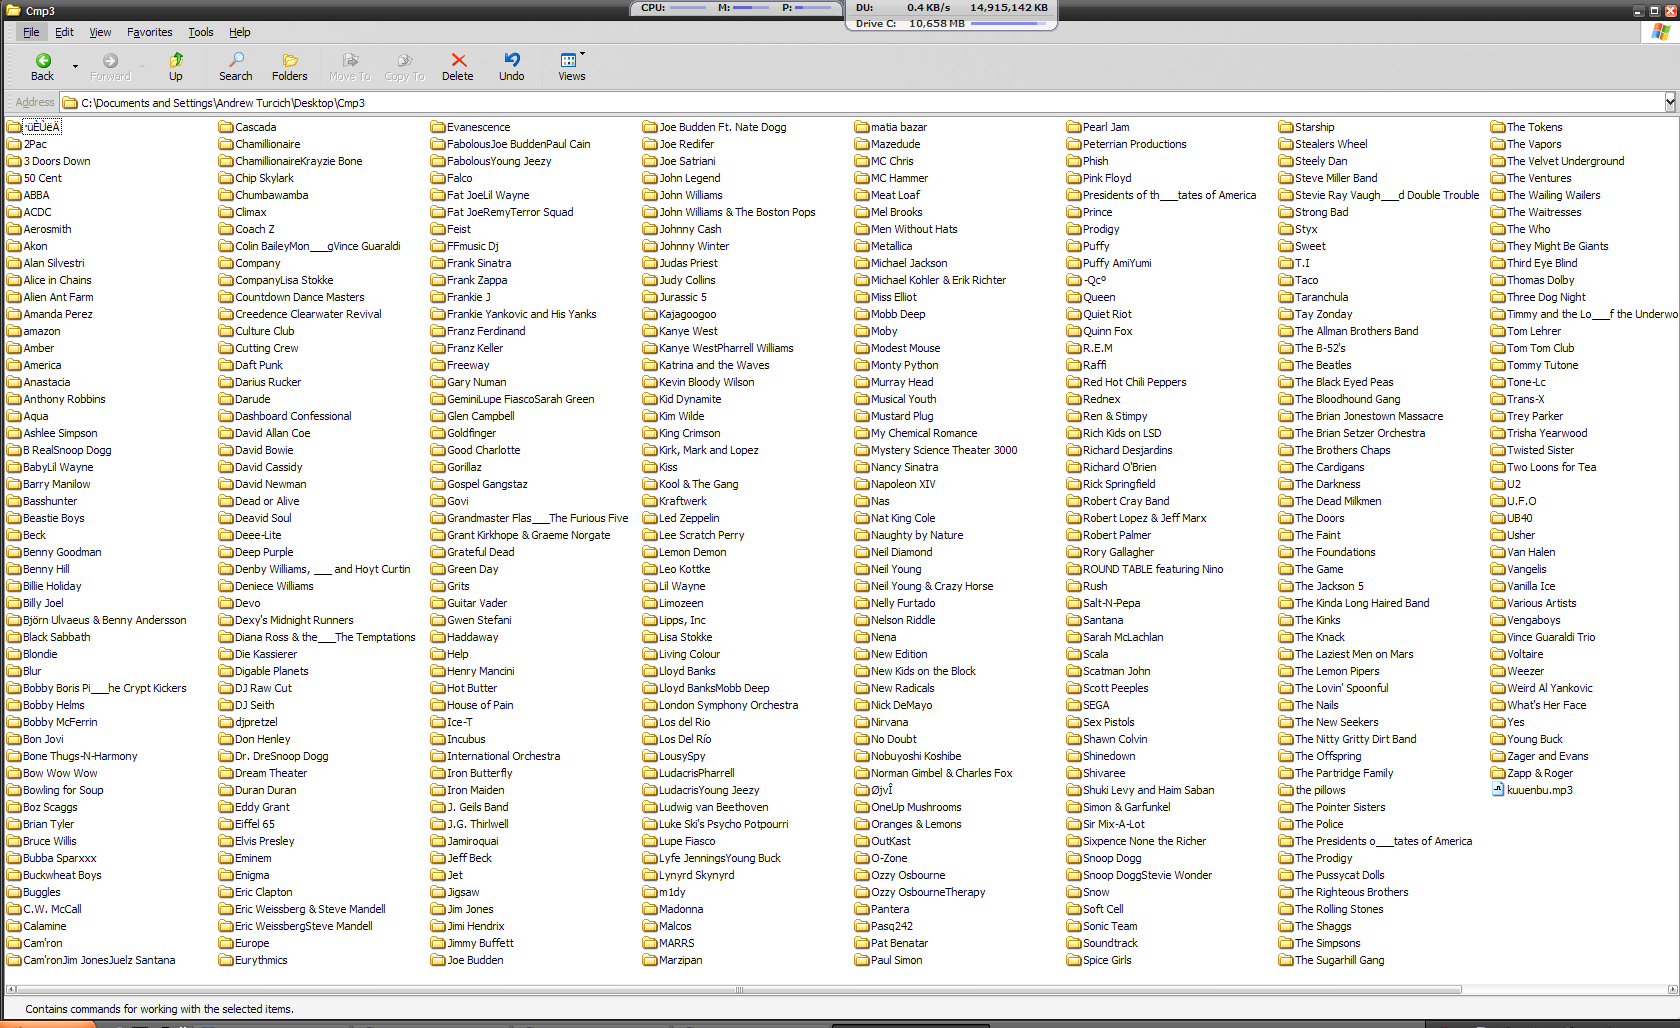Screen dimensions: 1680x1028
Task: Delete the selected item
Action: point(458,67)
